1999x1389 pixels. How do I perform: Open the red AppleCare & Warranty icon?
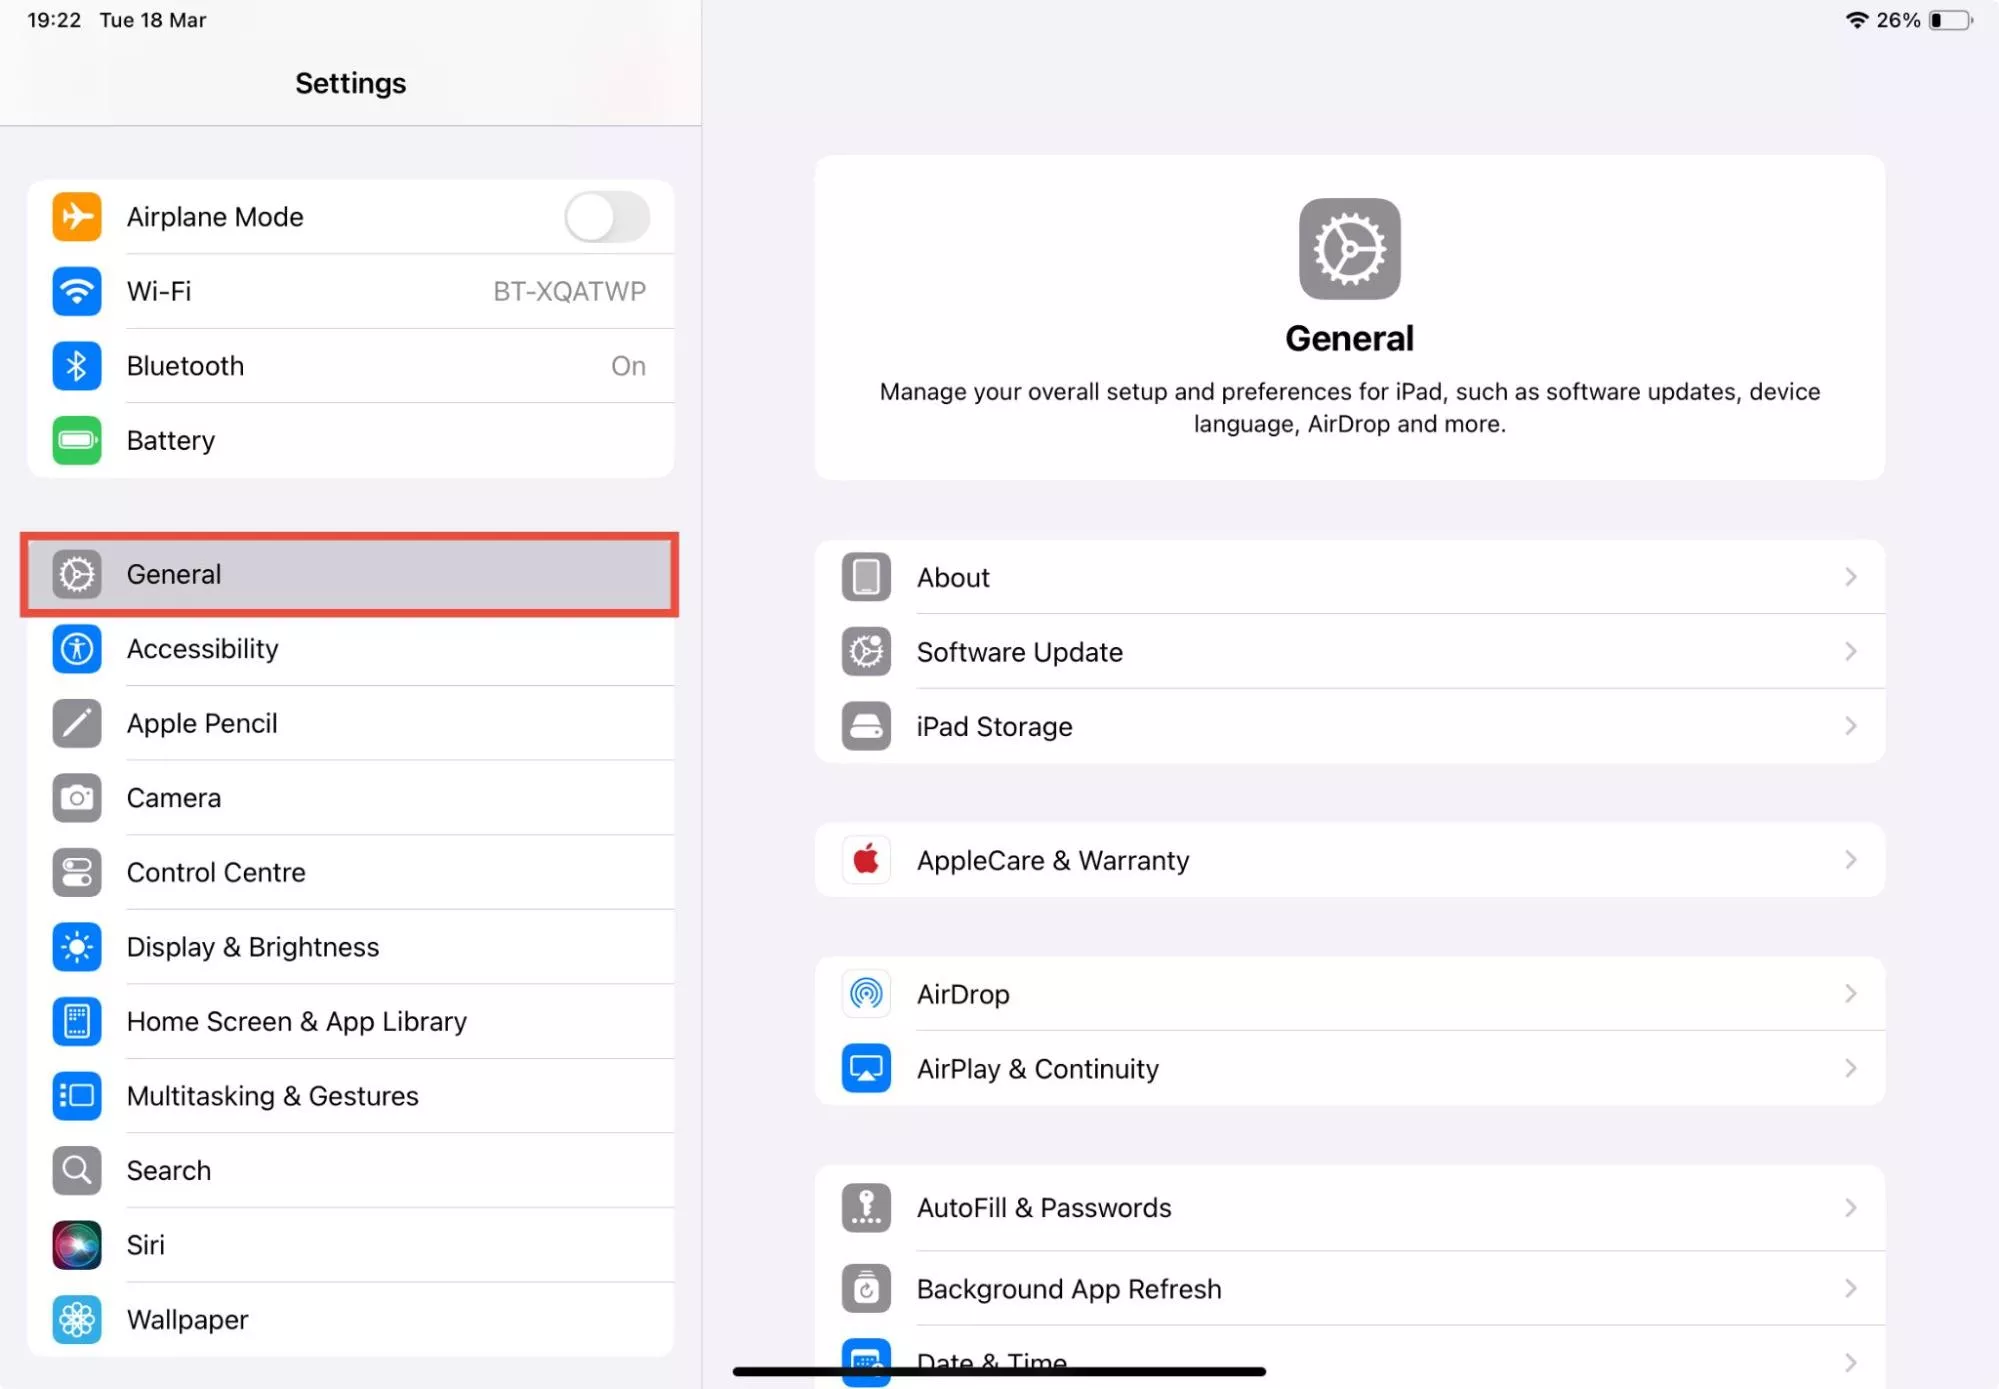(866, 860)
